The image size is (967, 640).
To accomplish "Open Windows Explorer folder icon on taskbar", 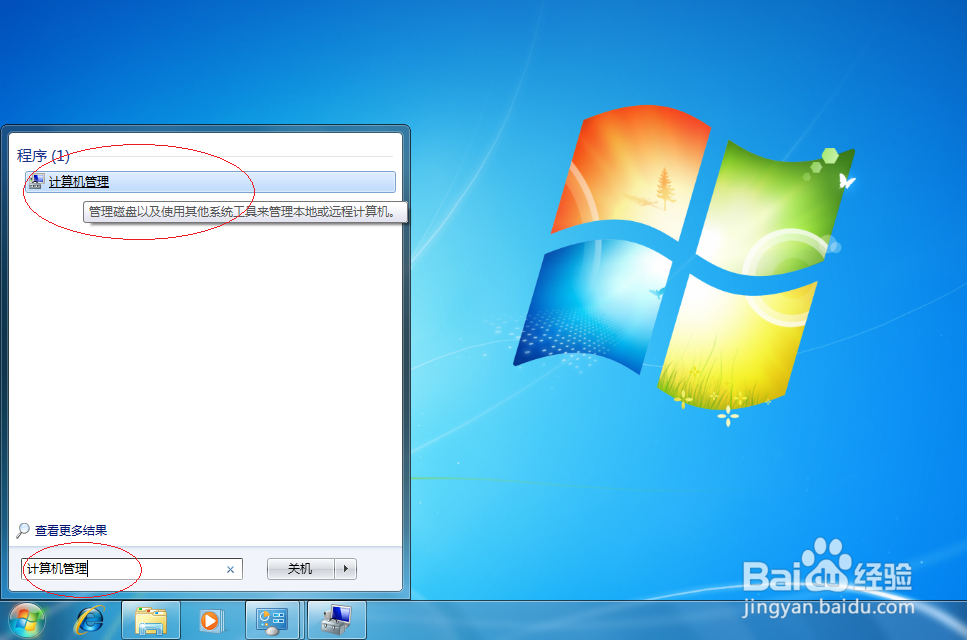I will (151, 620).
